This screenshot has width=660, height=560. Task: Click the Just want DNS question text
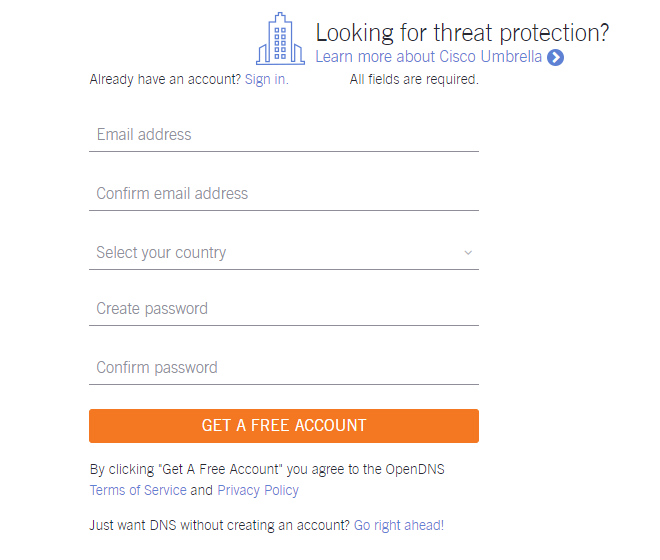(x=219, y=525)
